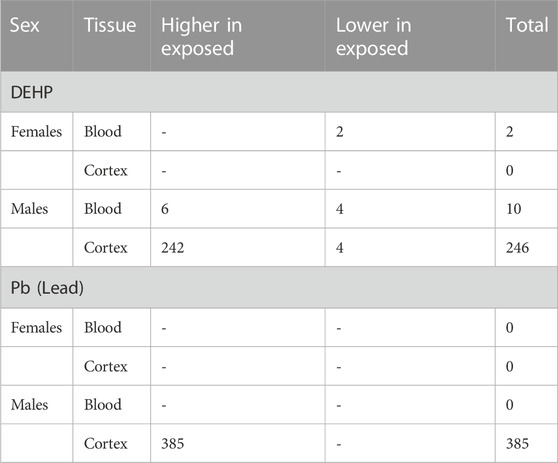Click the Cortex cell in the 385 row

click(x=106, y=443)
